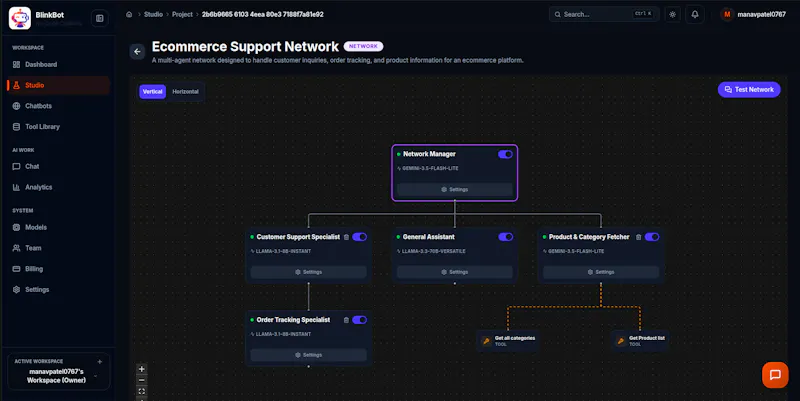800x401 pixels.
Task: Open Product & Category Fetcher Settings
Action: (601, 272)
